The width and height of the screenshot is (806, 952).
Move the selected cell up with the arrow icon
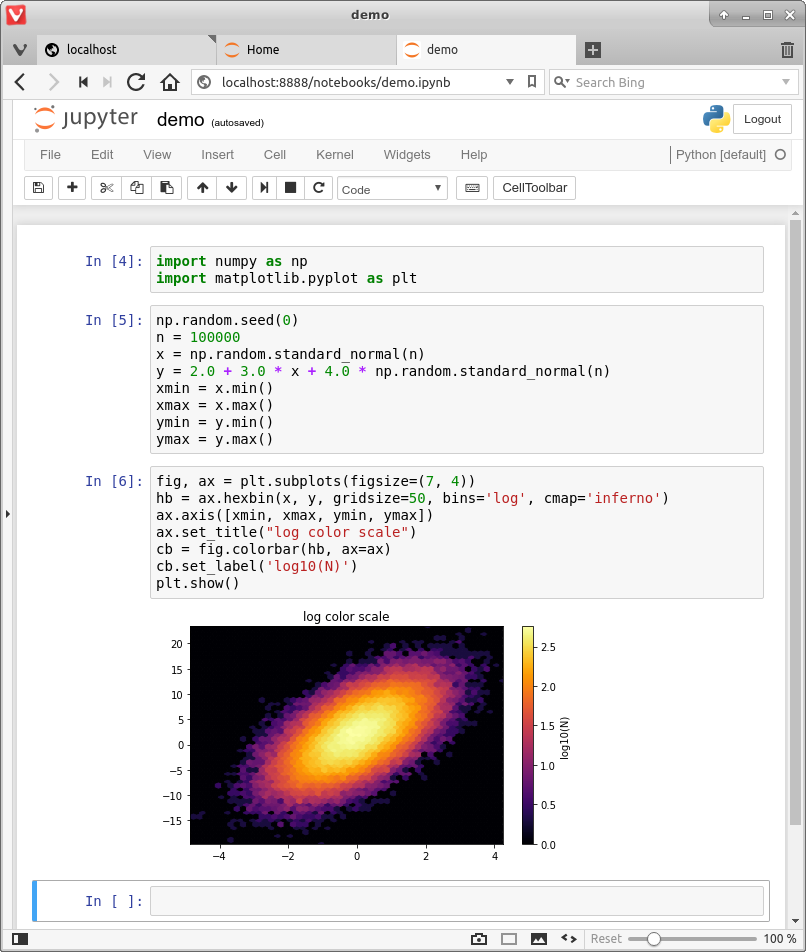click(202, 188)
